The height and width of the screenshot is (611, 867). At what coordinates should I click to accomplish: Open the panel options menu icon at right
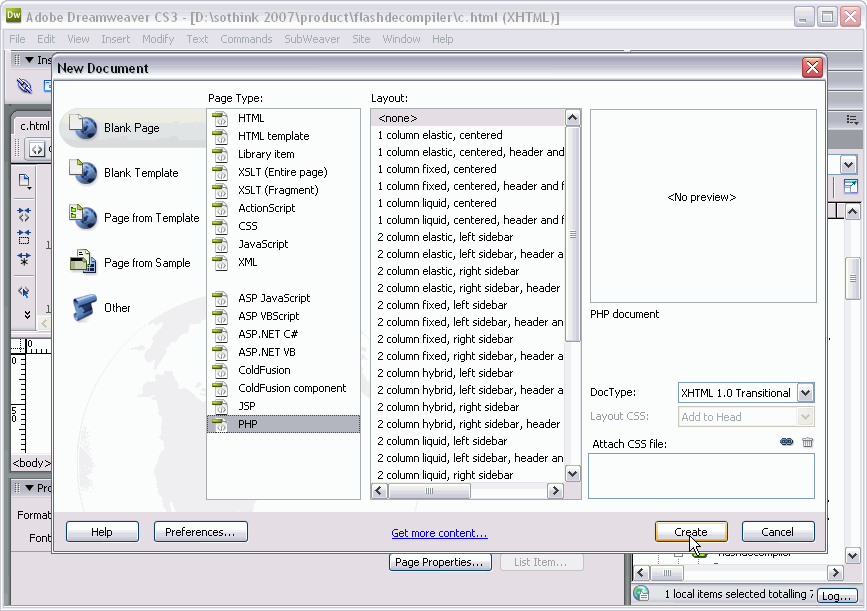(x=852, y=119)
